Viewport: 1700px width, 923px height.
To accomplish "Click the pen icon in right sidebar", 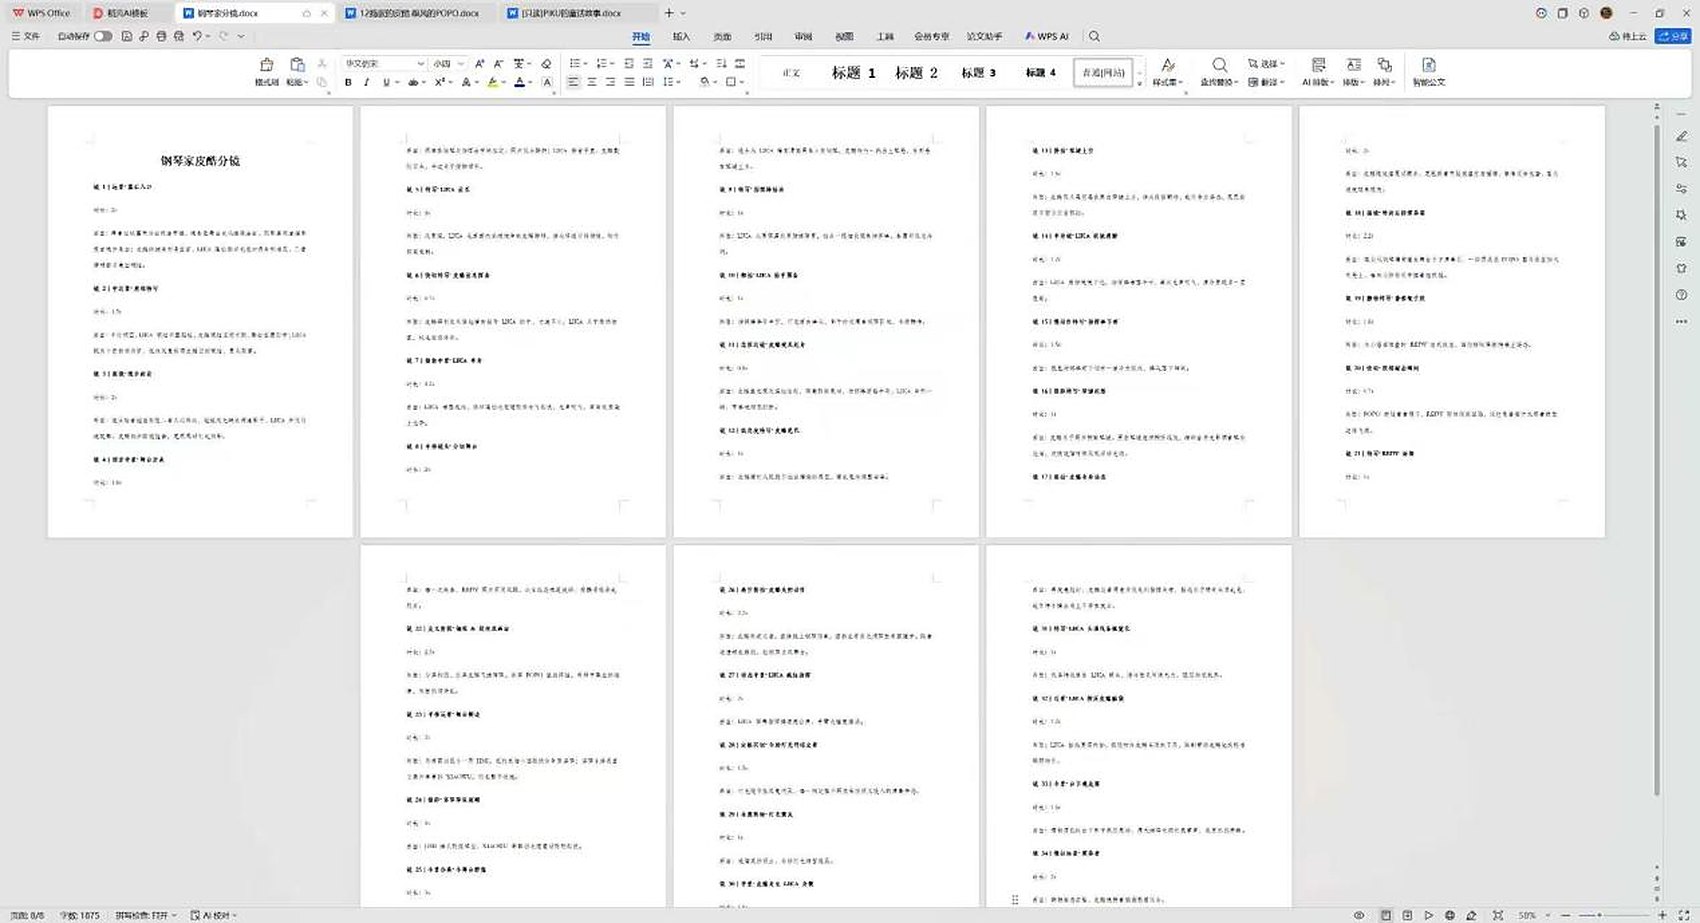I will point(1681,136).
